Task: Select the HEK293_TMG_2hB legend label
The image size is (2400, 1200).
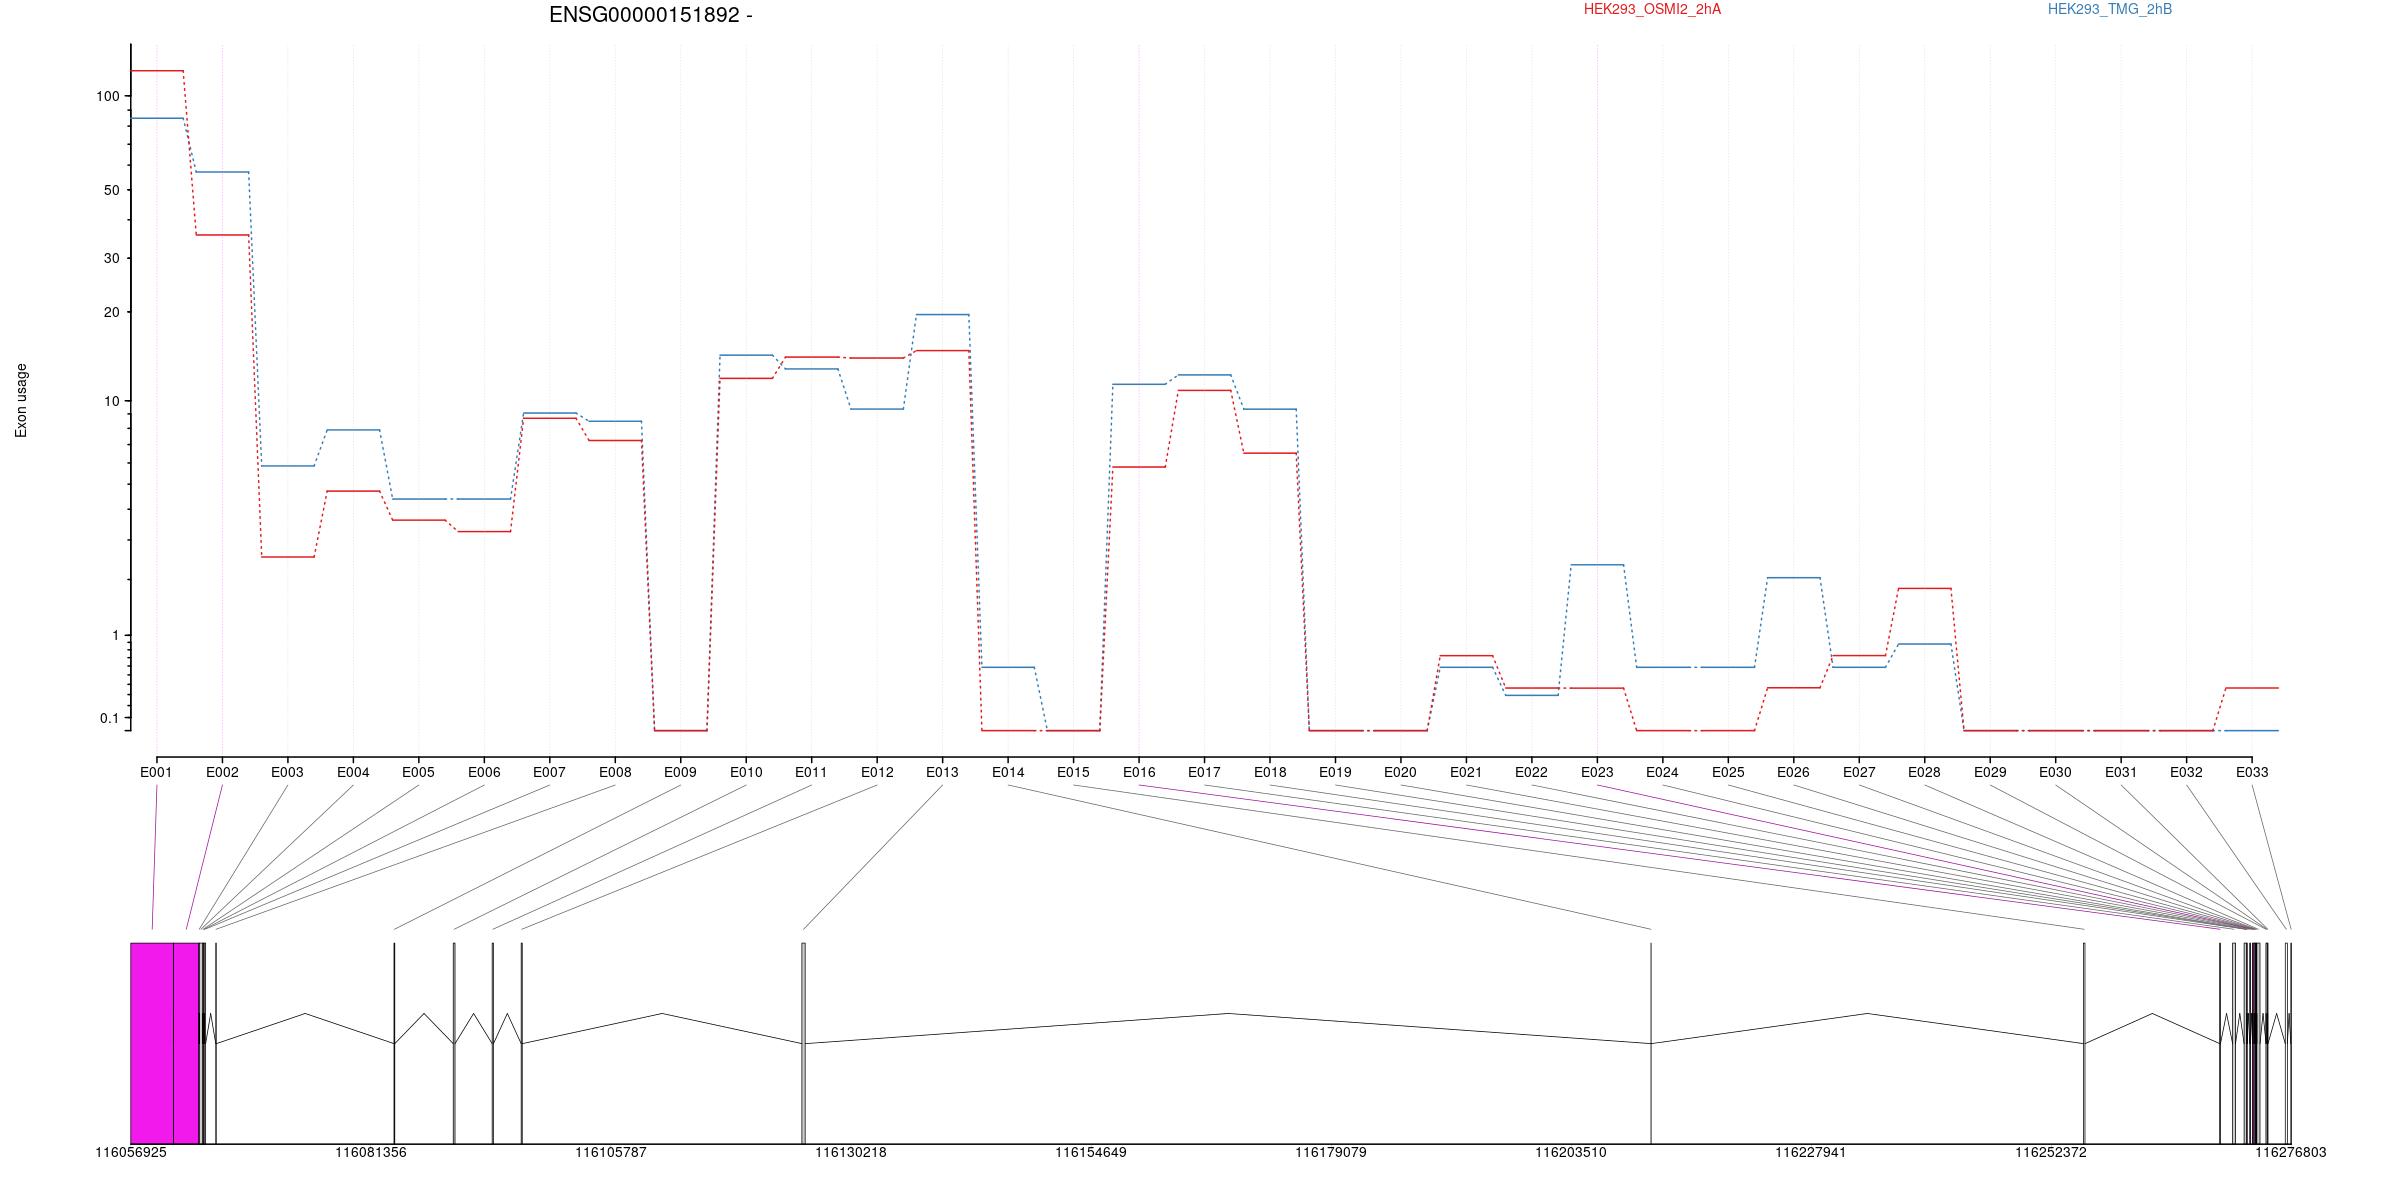Action: pyautogui.click(x=2110, y=9)
